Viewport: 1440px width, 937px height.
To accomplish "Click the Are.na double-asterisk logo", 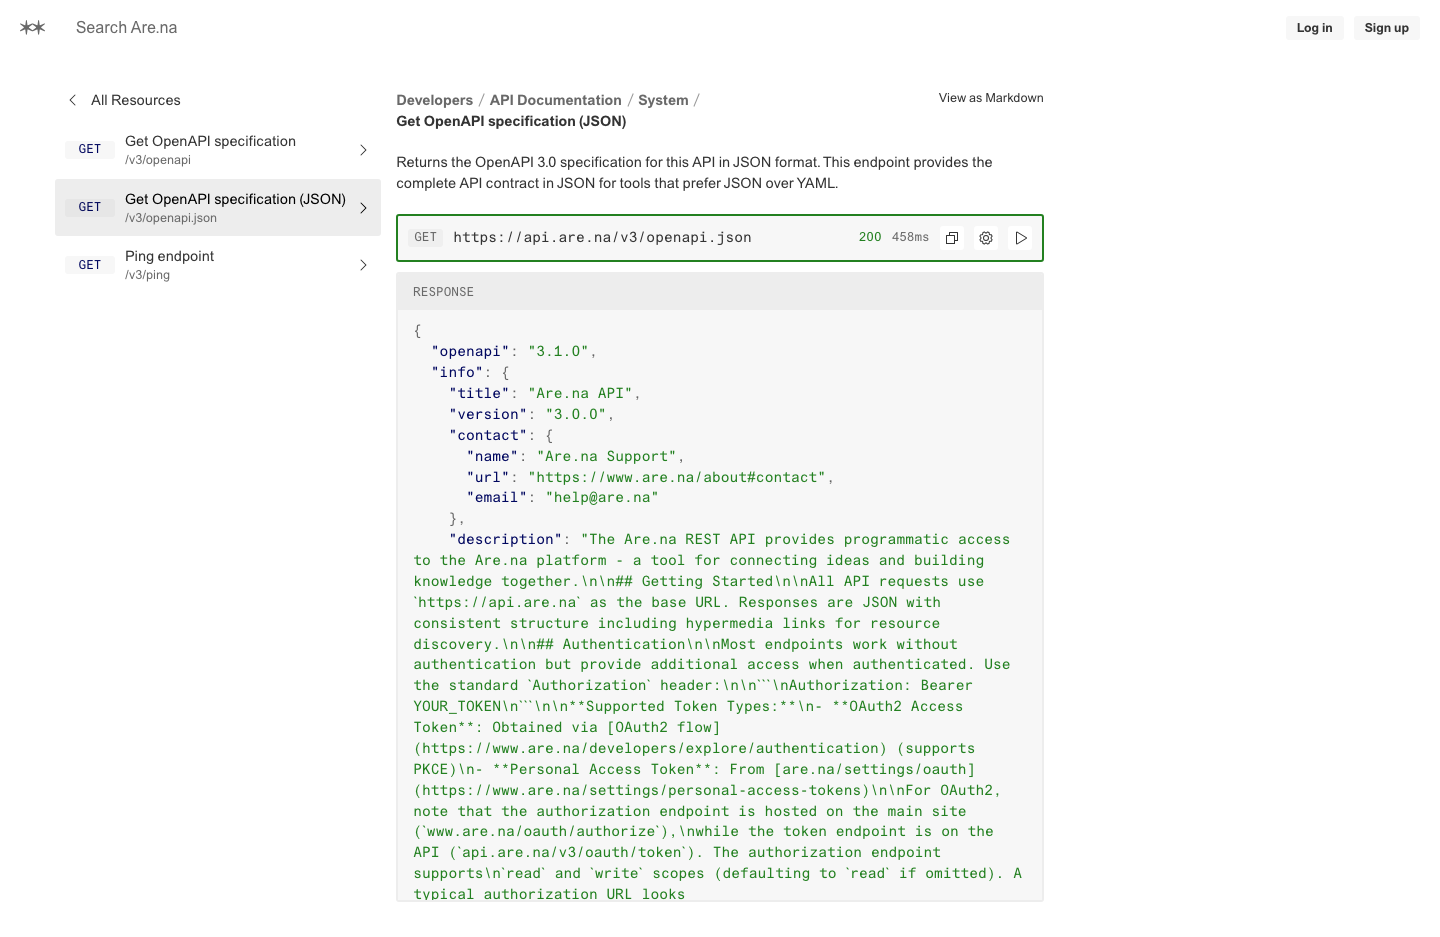I will [33, 28].
